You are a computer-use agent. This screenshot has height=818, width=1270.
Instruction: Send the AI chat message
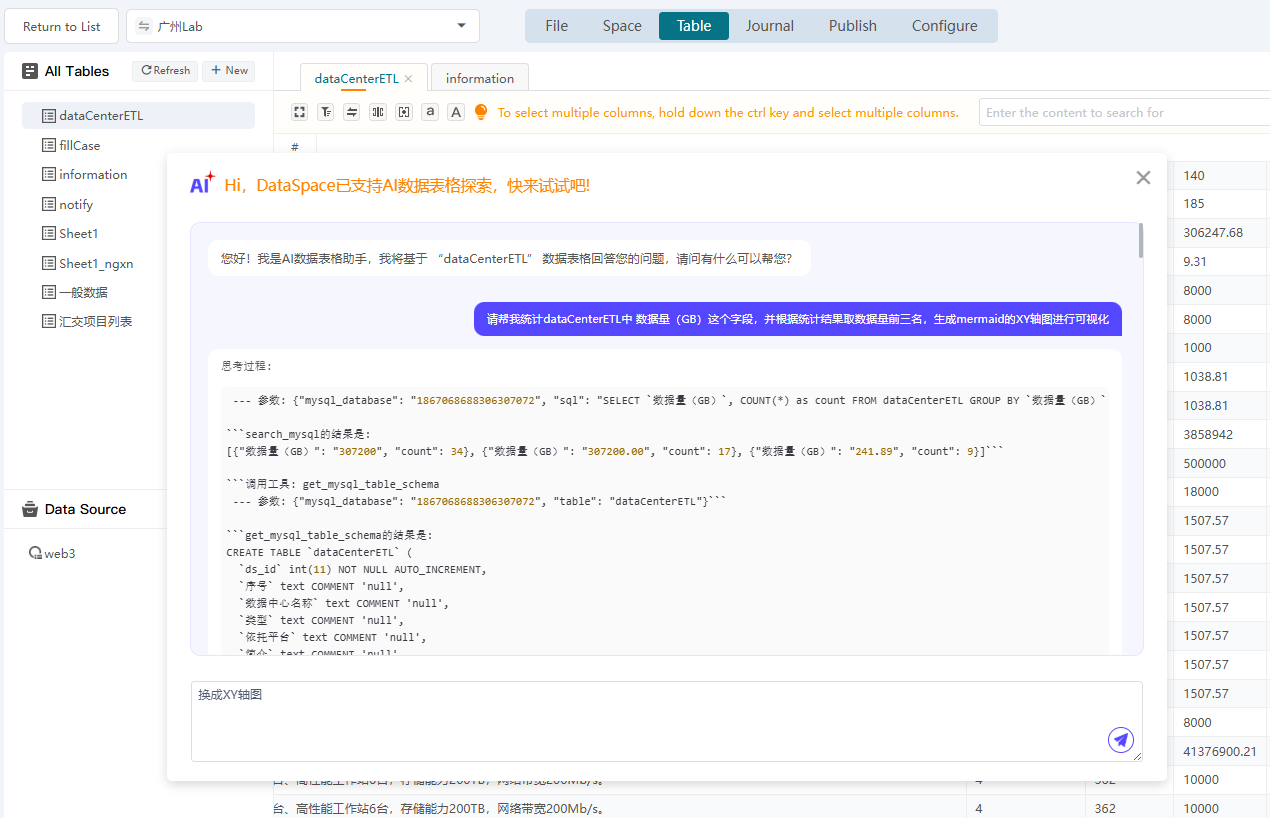coord(1121,740)
